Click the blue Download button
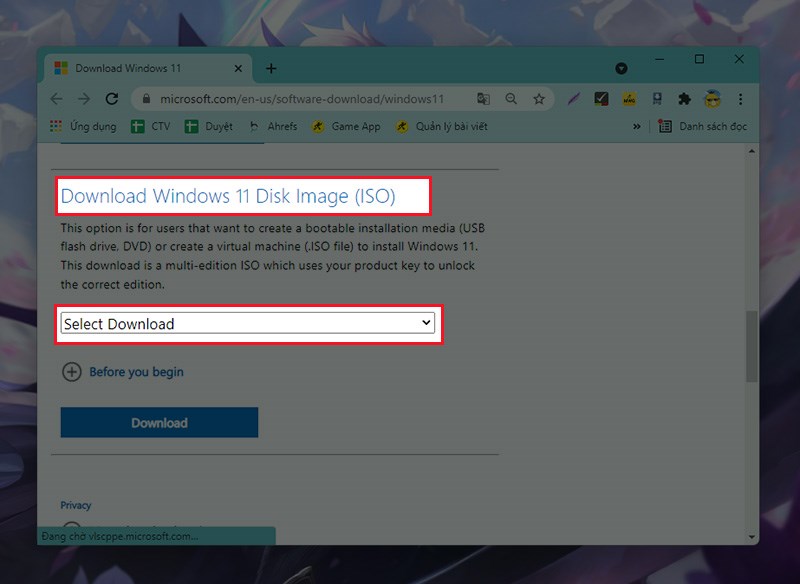This screenshot has height=584, width=800. [x=159, y=423]
